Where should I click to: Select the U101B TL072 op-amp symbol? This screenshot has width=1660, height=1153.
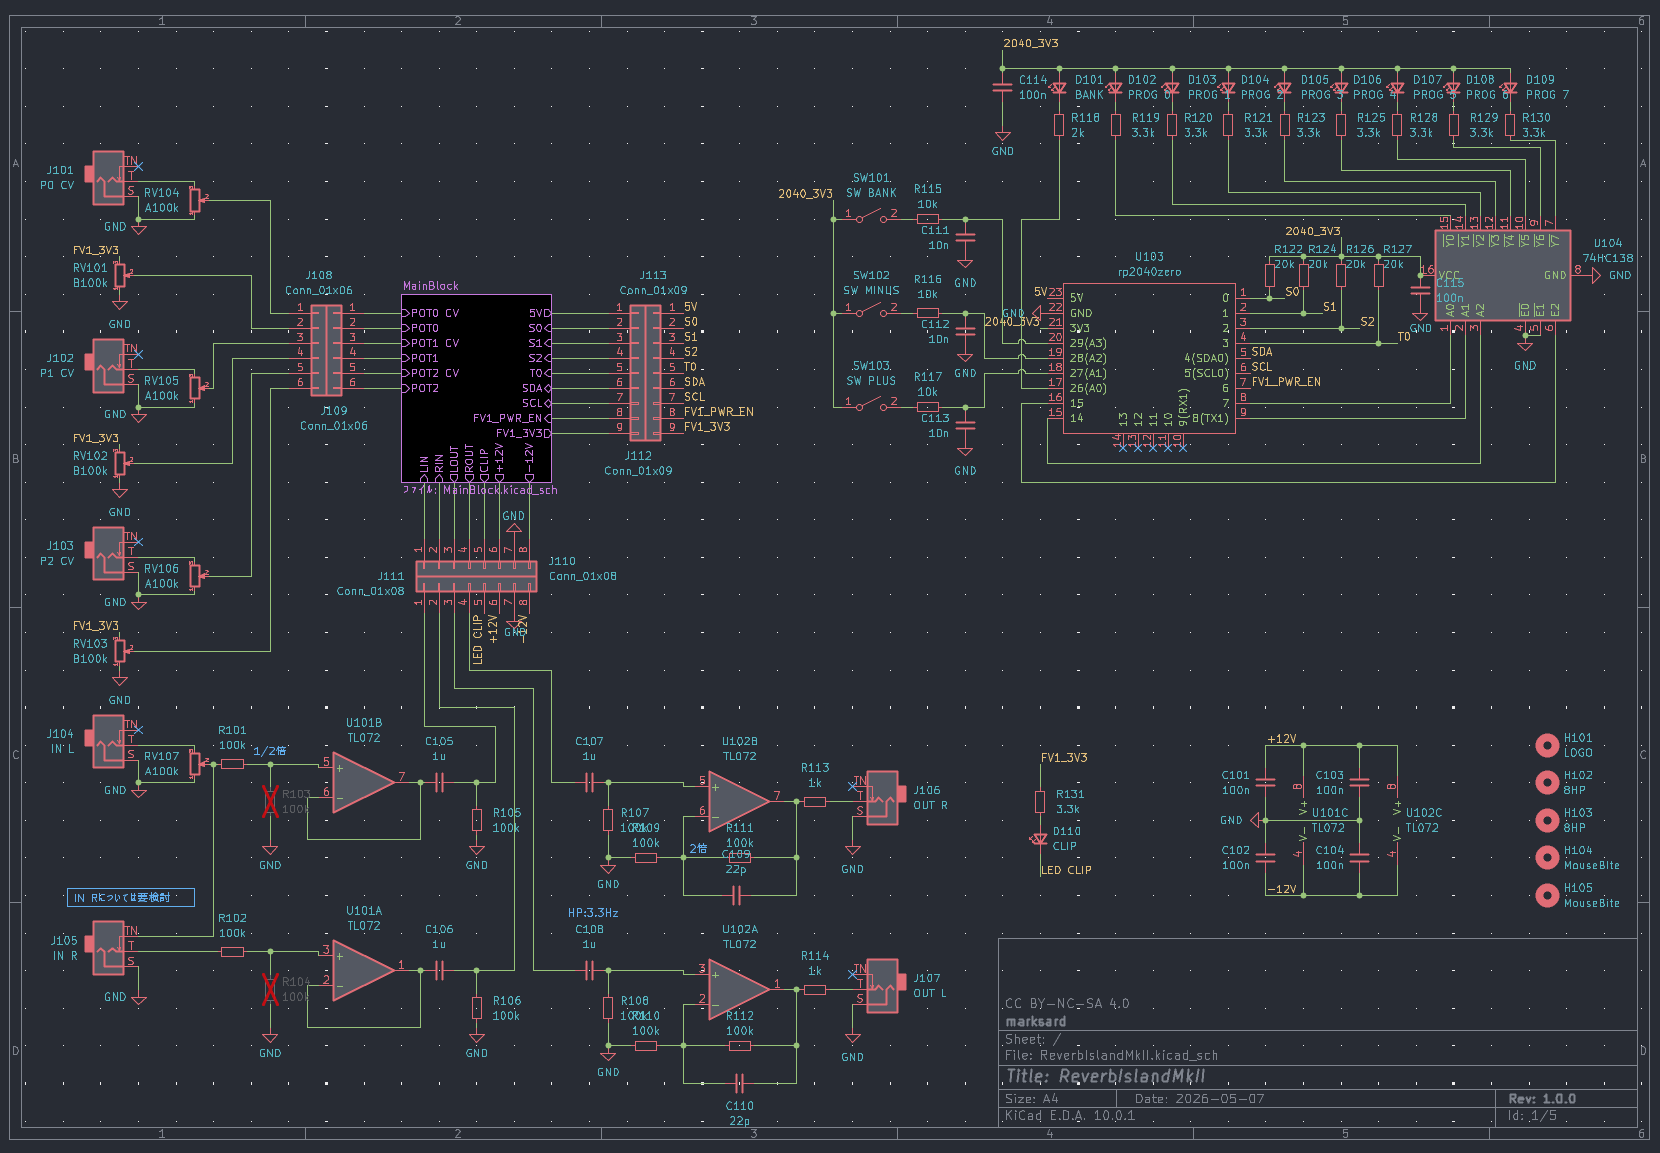click(364, 781)
